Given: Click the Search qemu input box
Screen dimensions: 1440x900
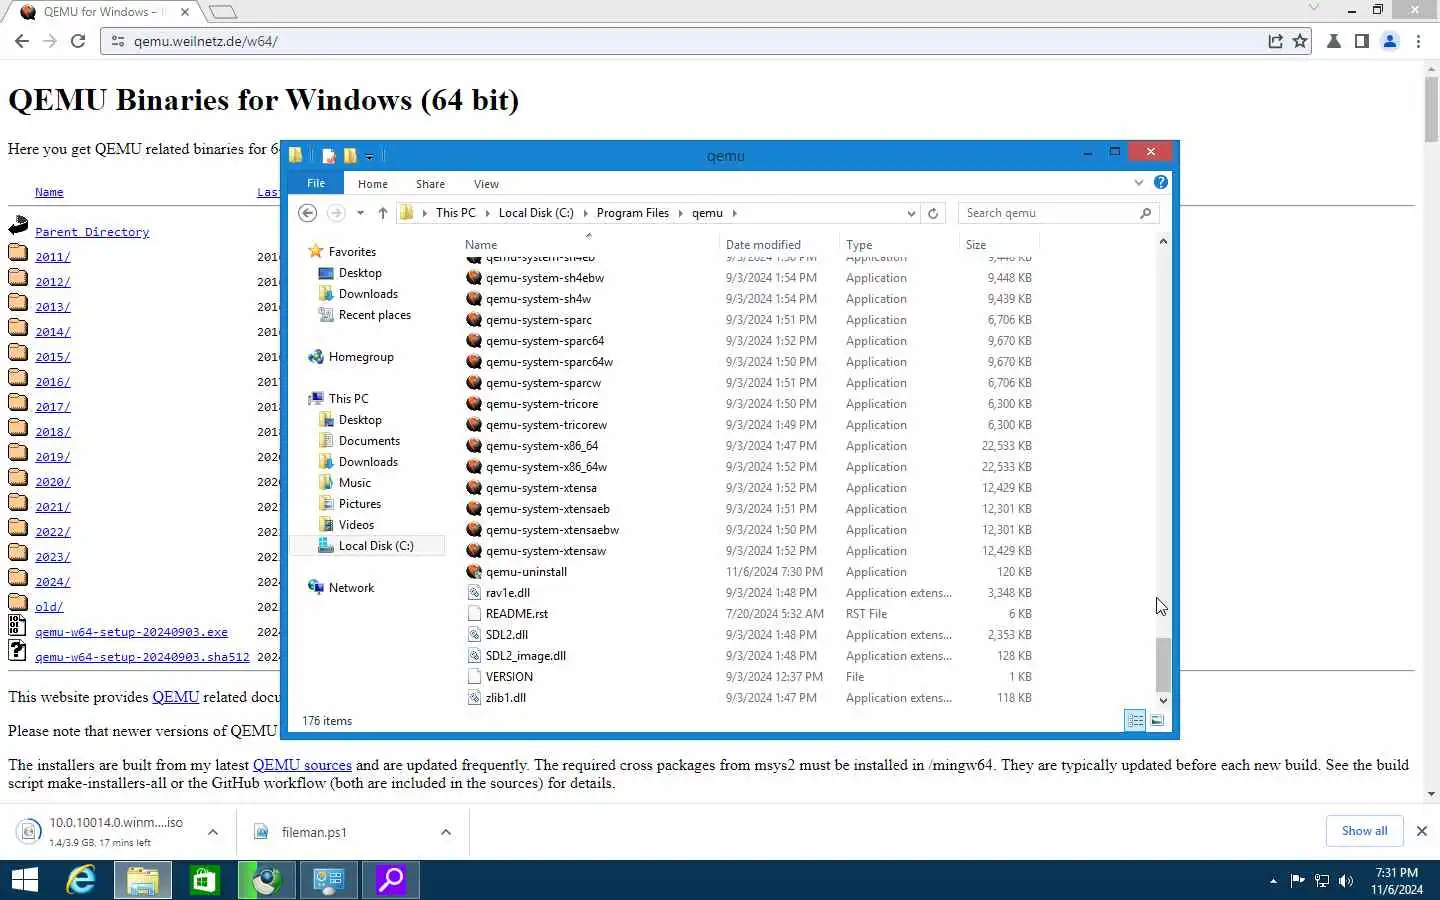Looking at the screenshot, I should (x=1058, y=213).
